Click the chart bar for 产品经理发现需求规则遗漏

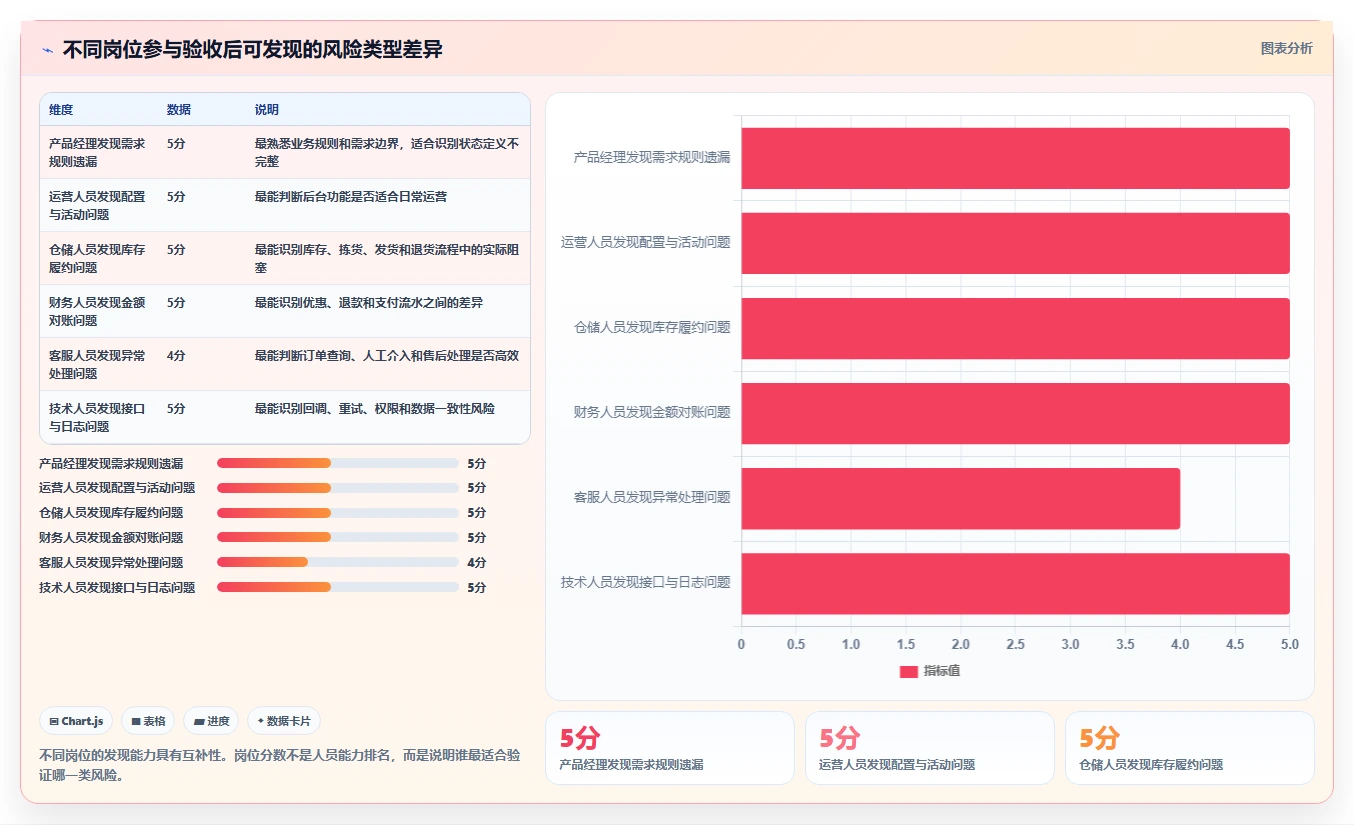click(1015, 158)
